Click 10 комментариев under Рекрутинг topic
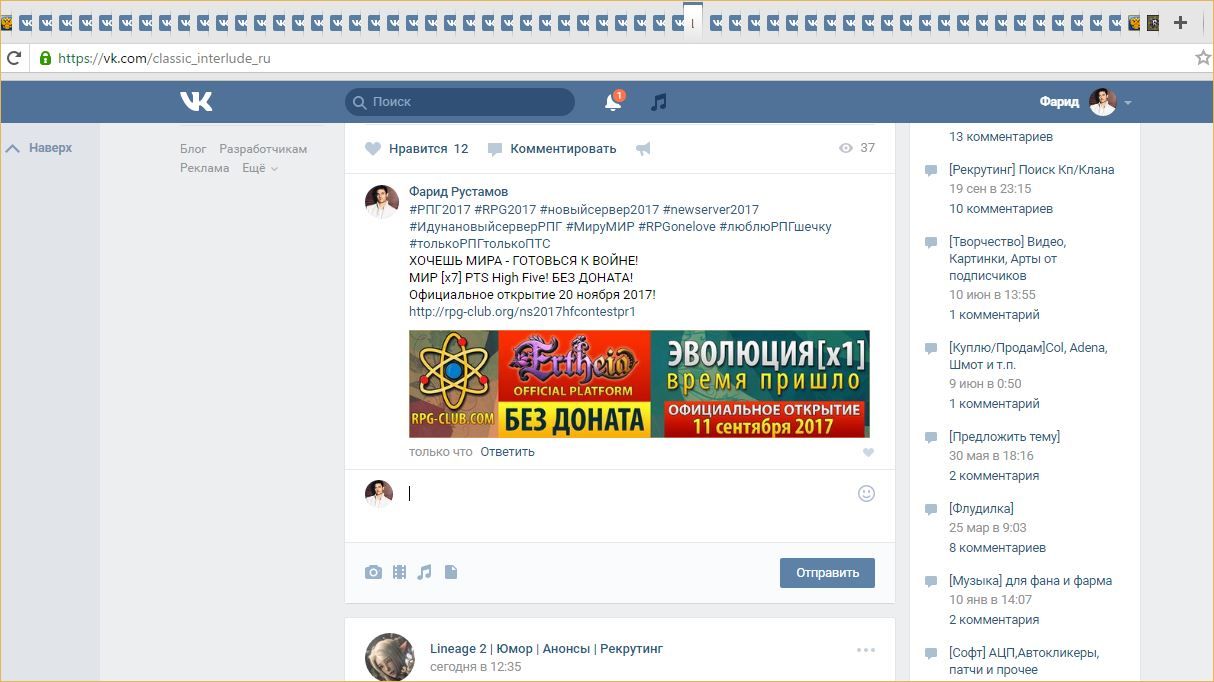The width and height of the screenshot is (1214, 682). 1000,209
